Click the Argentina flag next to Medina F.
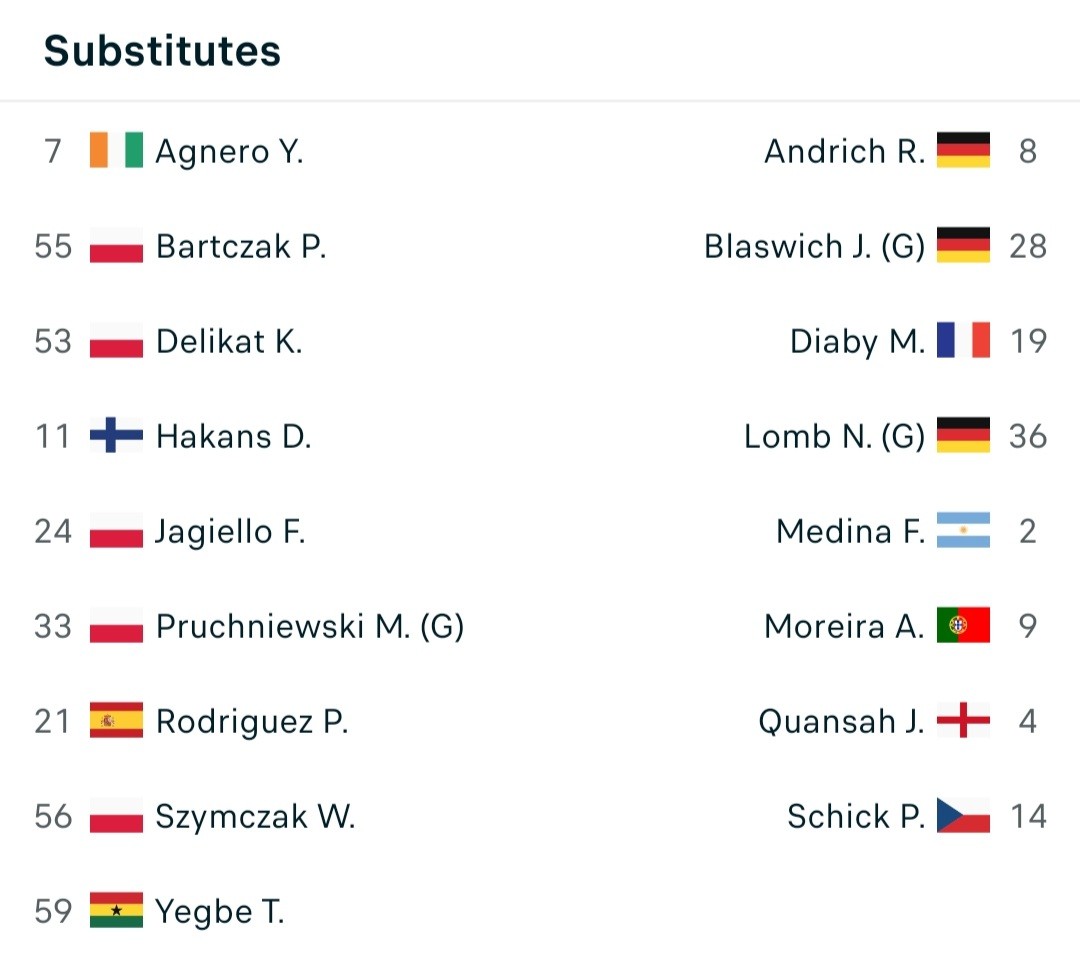This screenshot has height=963, width=1080. click(964, 530)
